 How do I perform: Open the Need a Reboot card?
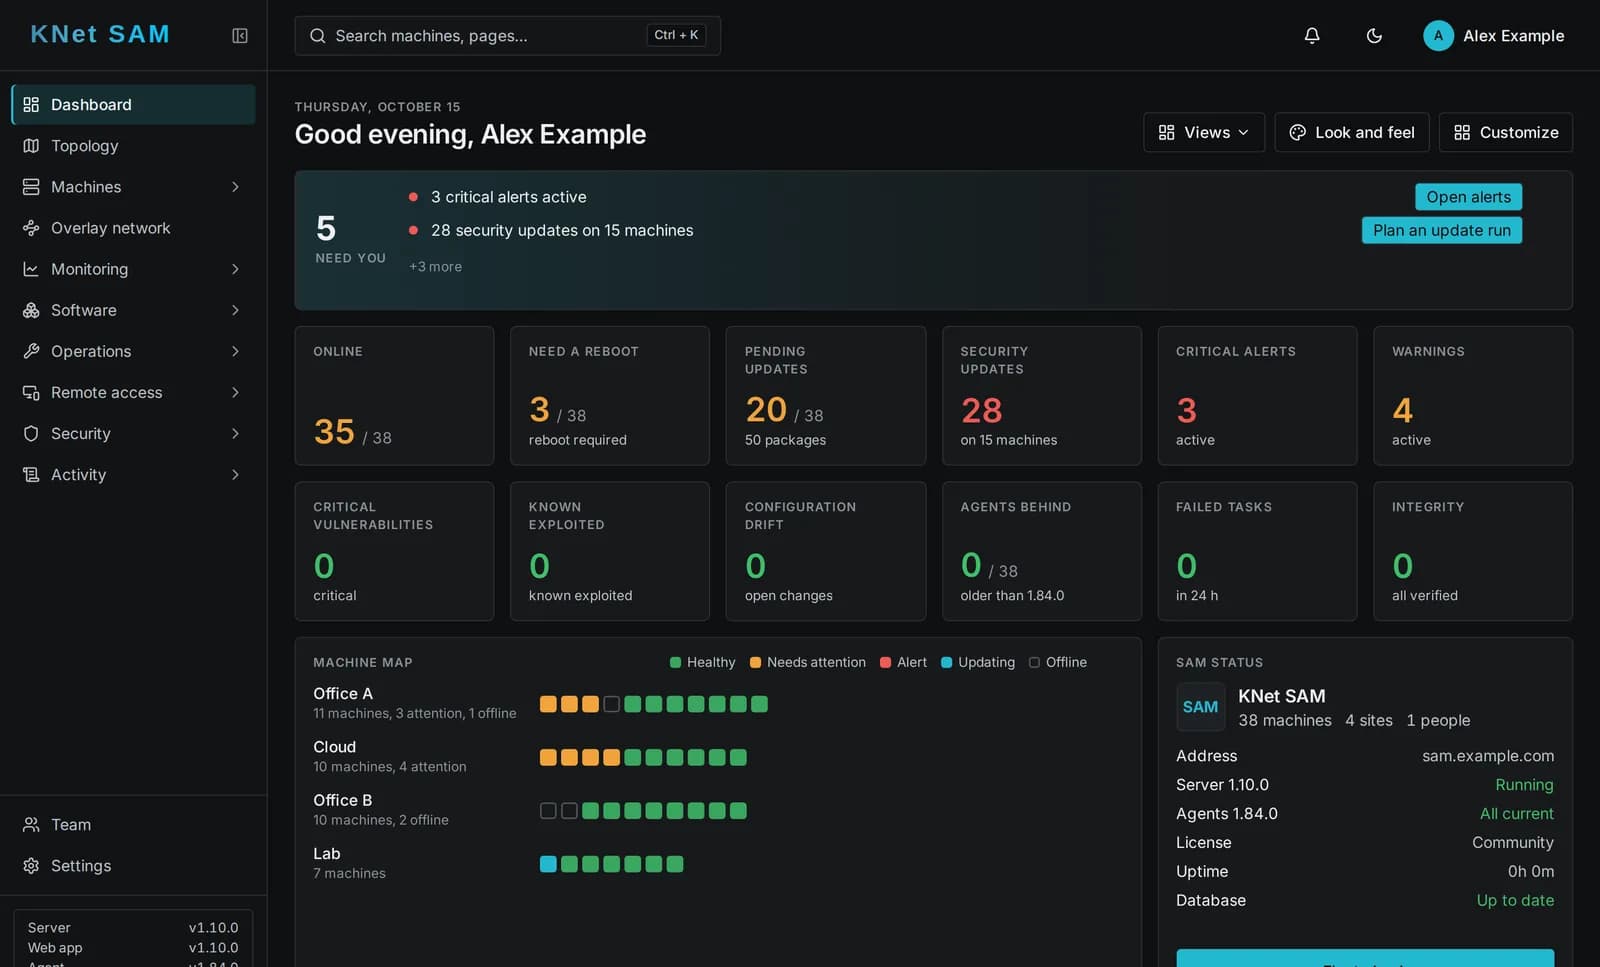(x=609, y=396)
